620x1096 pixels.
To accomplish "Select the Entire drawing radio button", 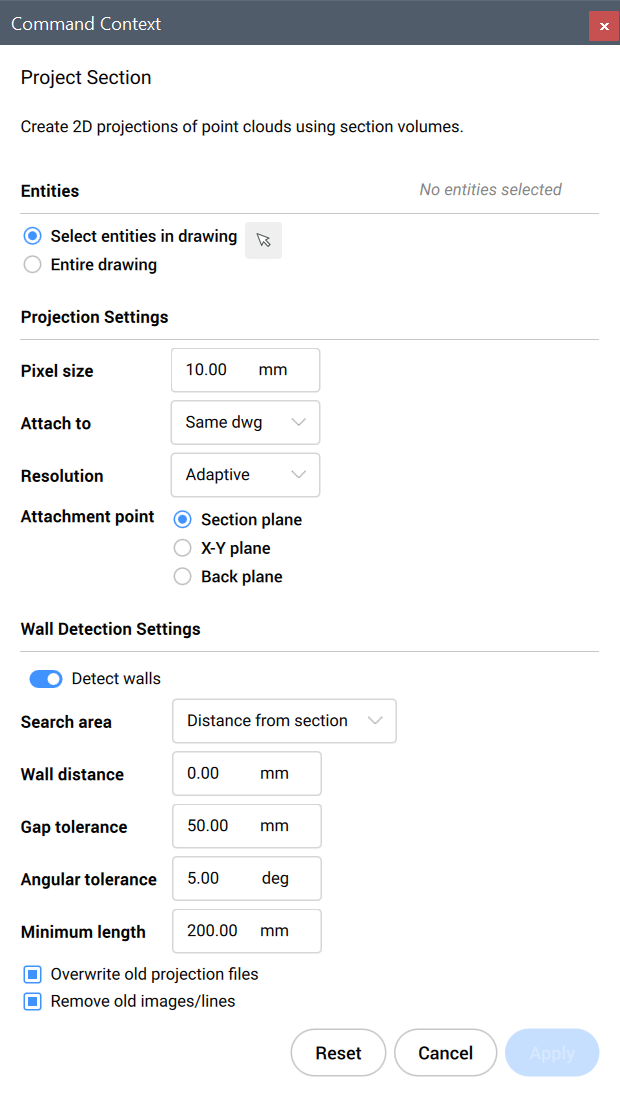I will 33,265.
